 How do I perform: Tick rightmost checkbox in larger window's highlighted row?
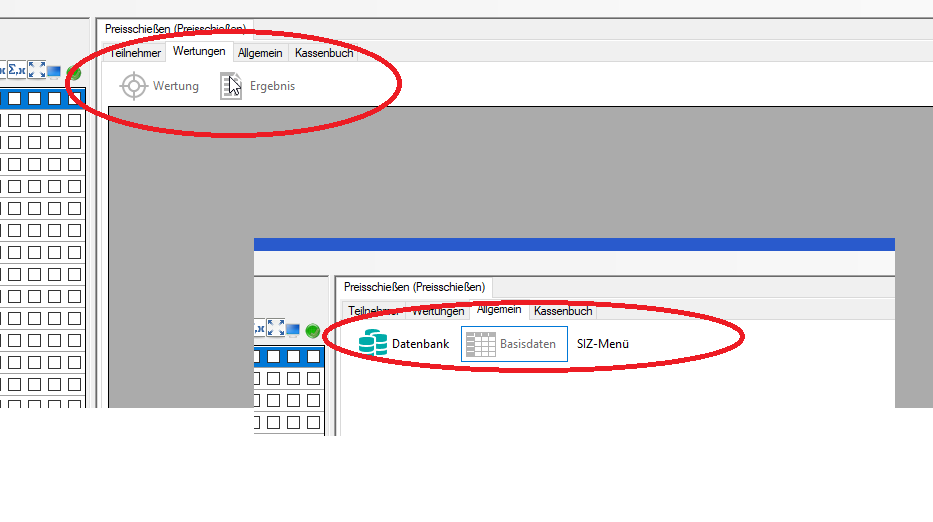coord(74,99)
